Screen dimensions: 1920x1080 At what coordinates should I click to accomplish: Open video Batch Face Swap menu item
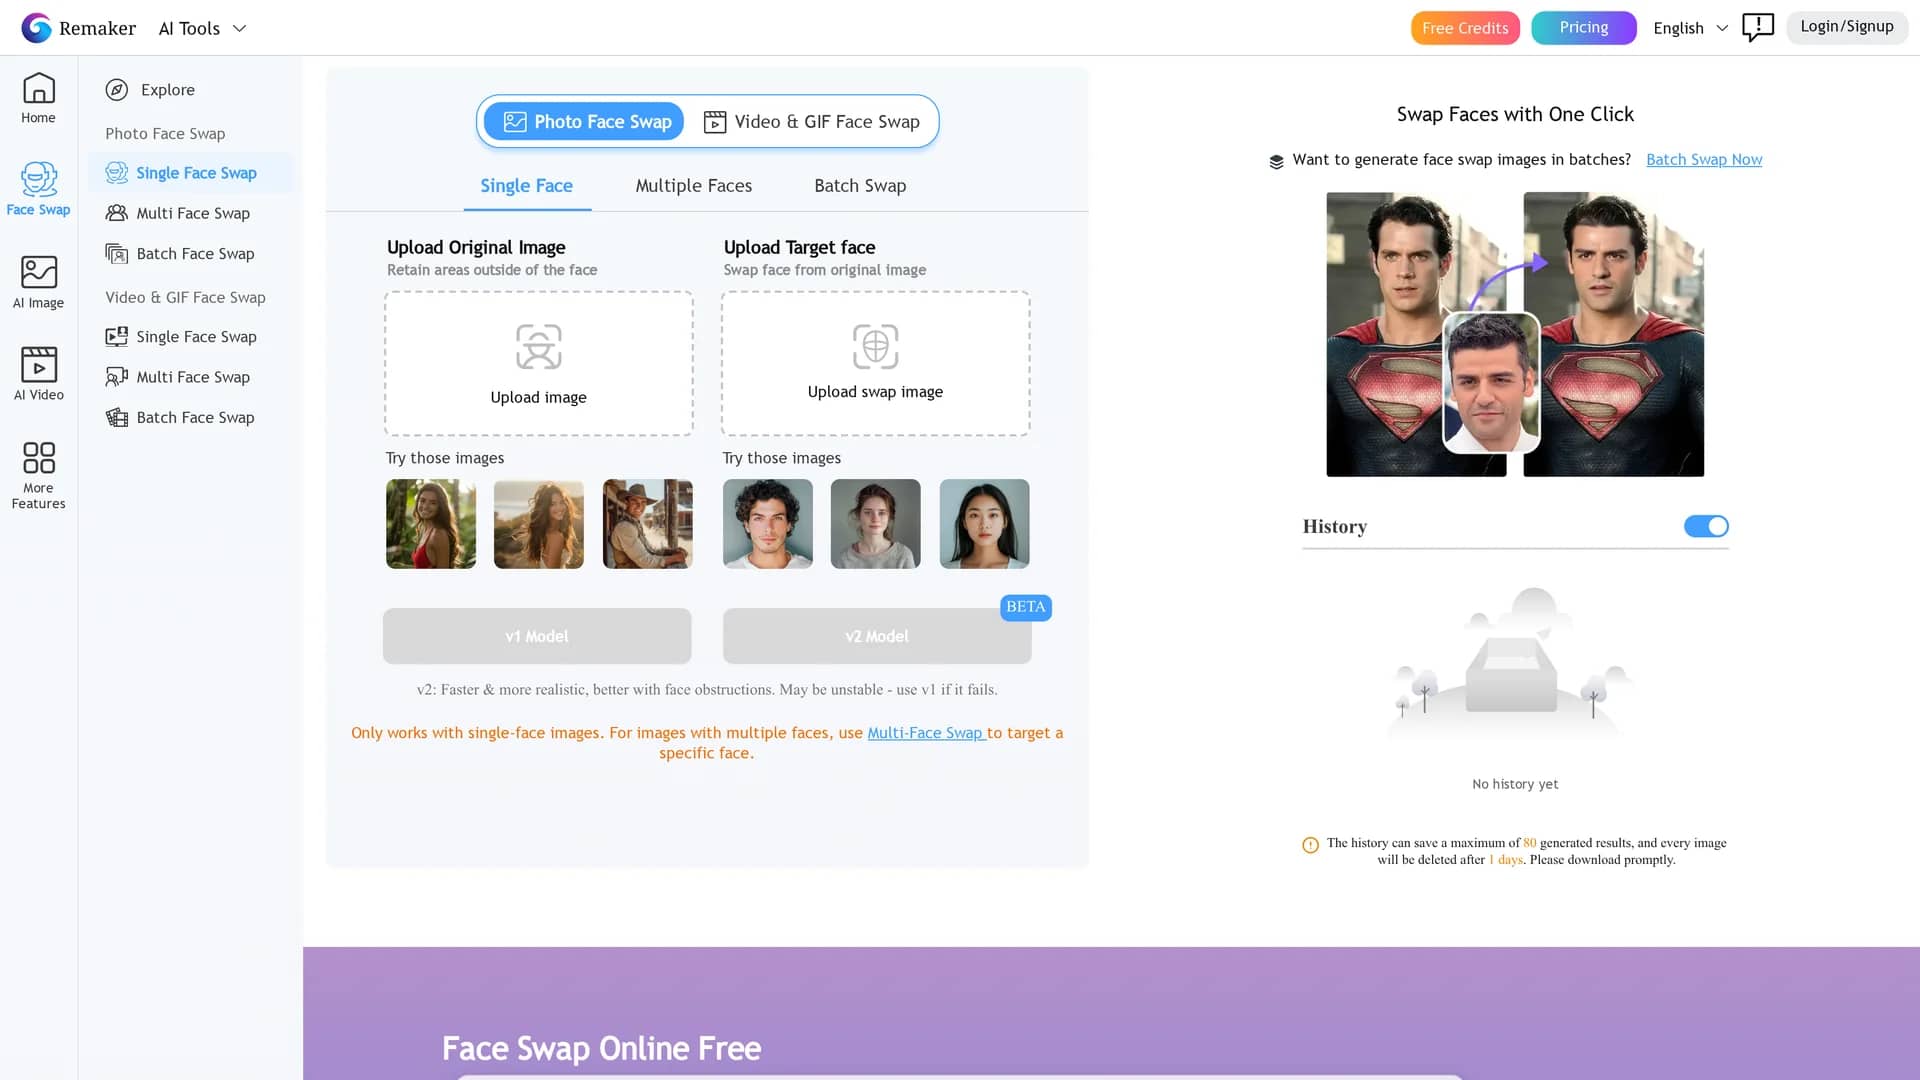[x=190, y=418]
